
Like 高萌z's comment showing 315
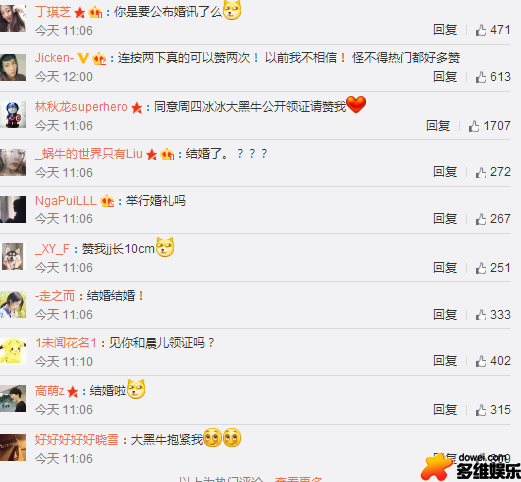pyautogui.click(x=481, y=410)
